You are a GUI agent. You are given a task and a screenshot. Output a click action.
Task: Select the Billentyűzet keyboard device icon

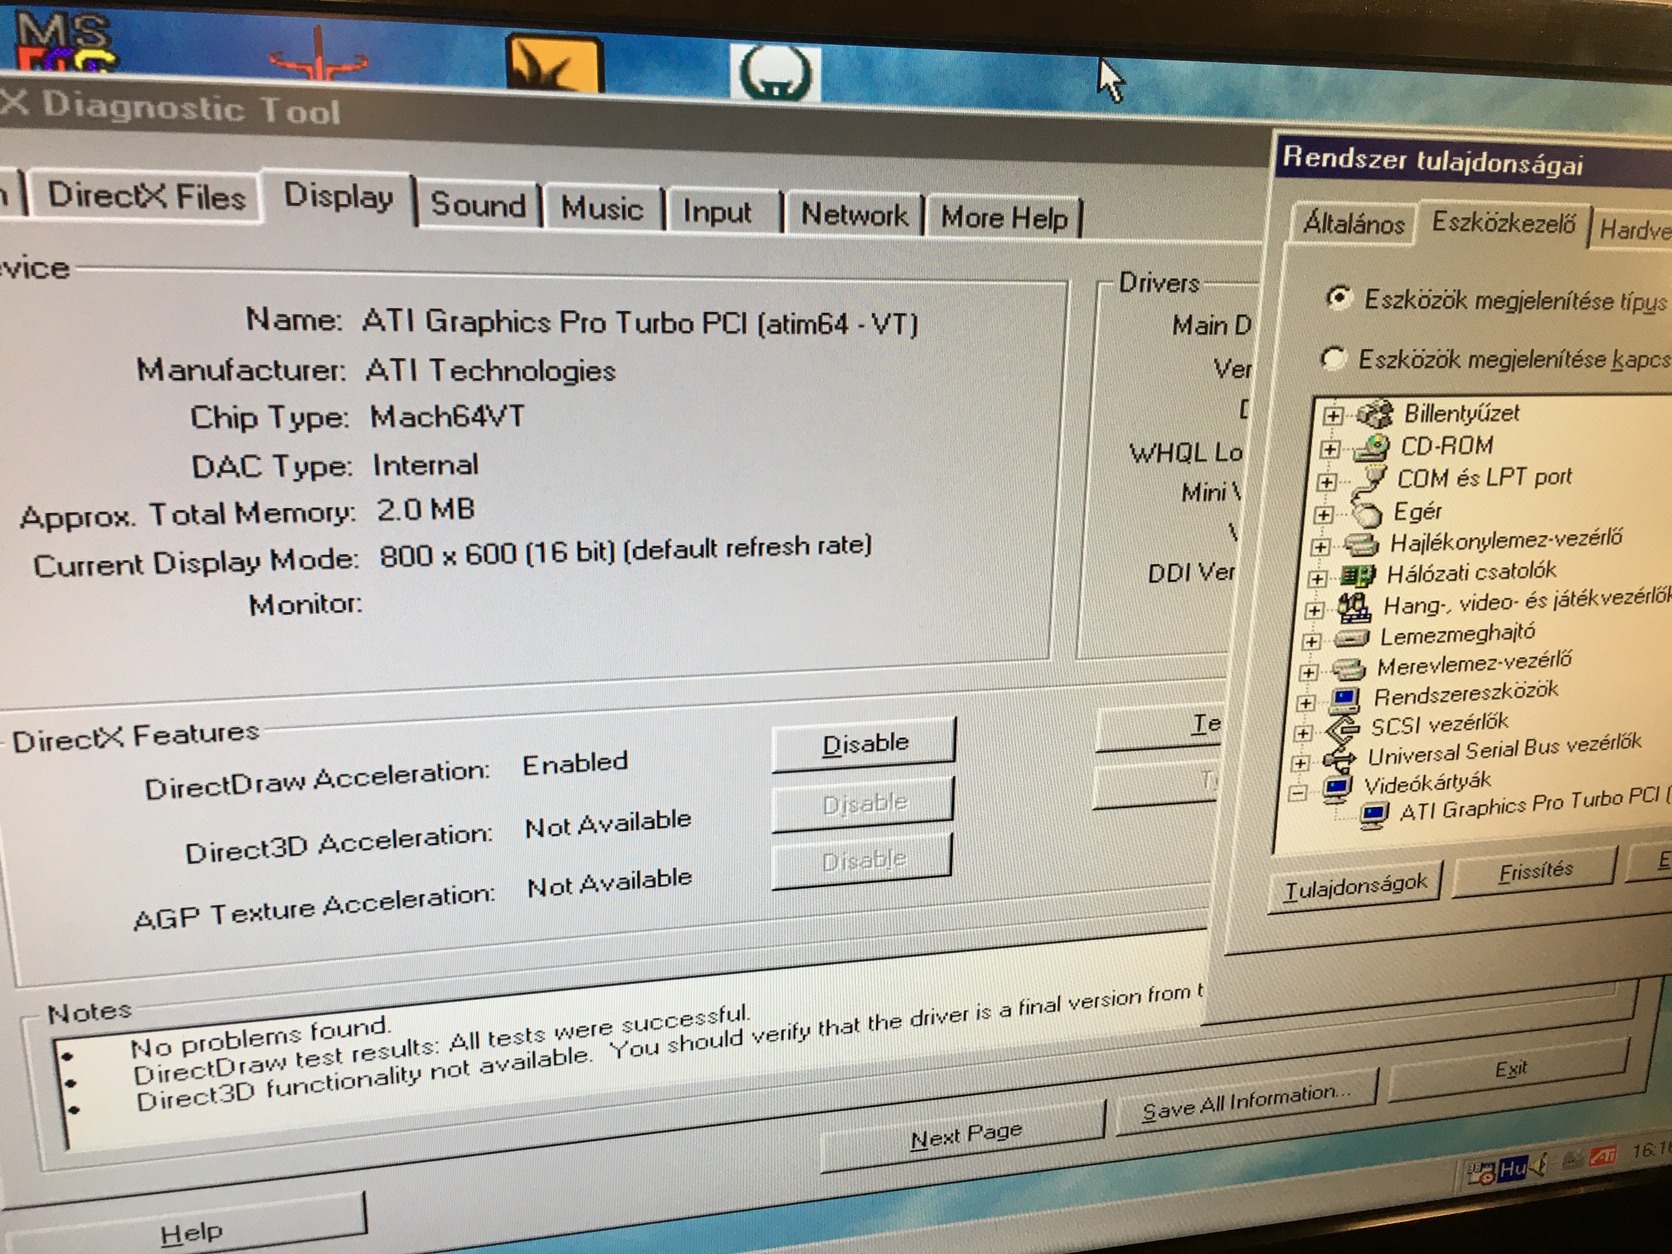click(1374, 414)
